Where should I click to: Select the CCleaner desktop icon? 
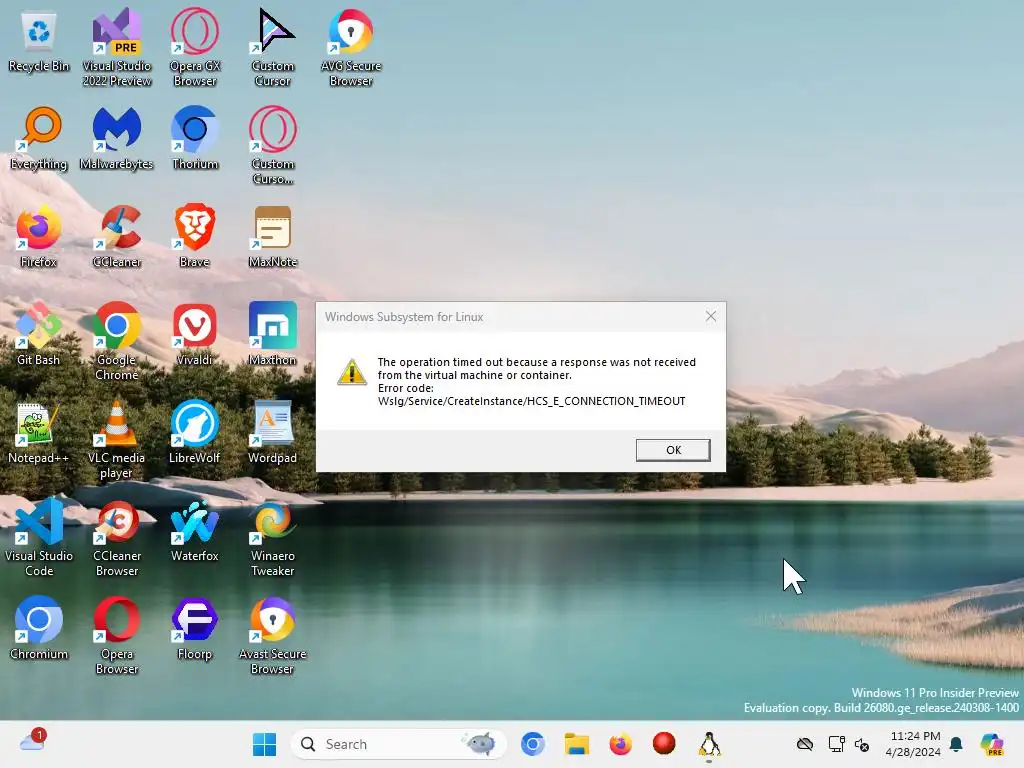click(117, 236)
